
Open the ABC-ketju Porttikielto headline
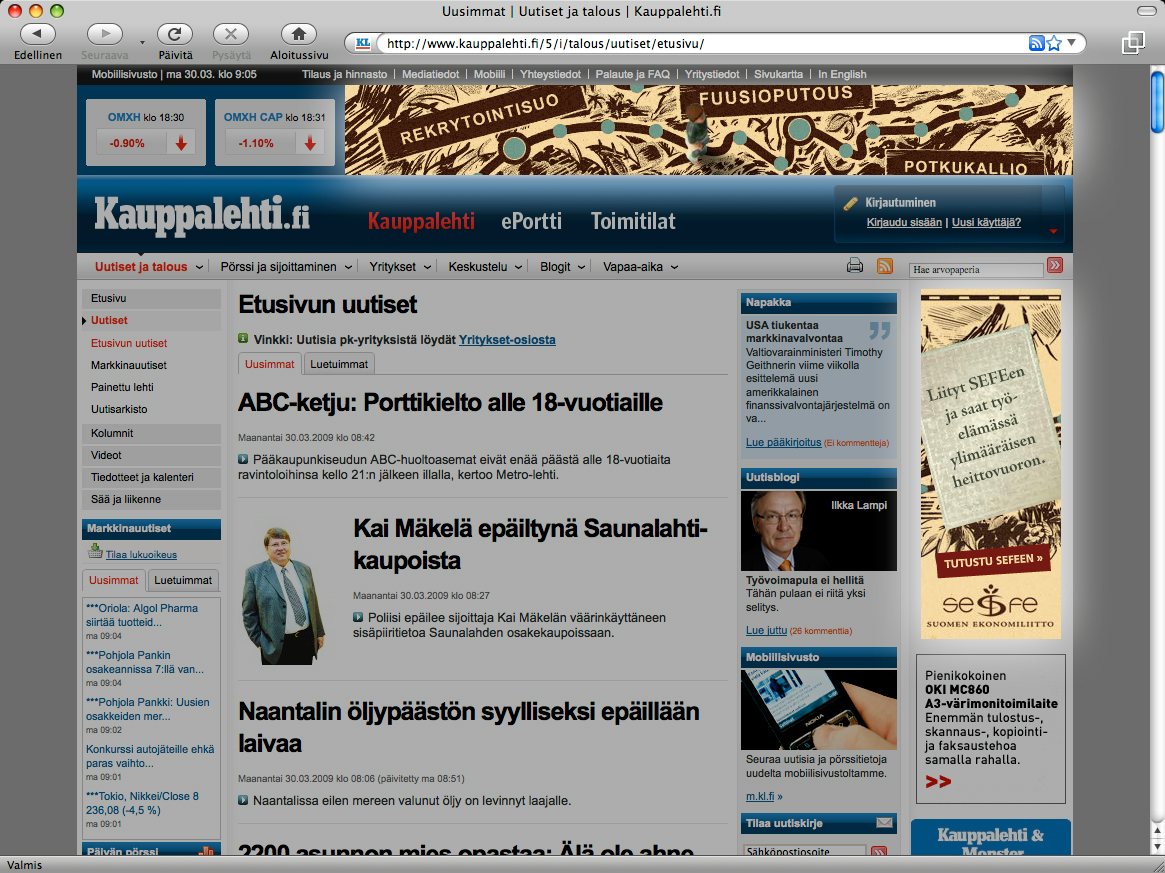click(450, 403)
